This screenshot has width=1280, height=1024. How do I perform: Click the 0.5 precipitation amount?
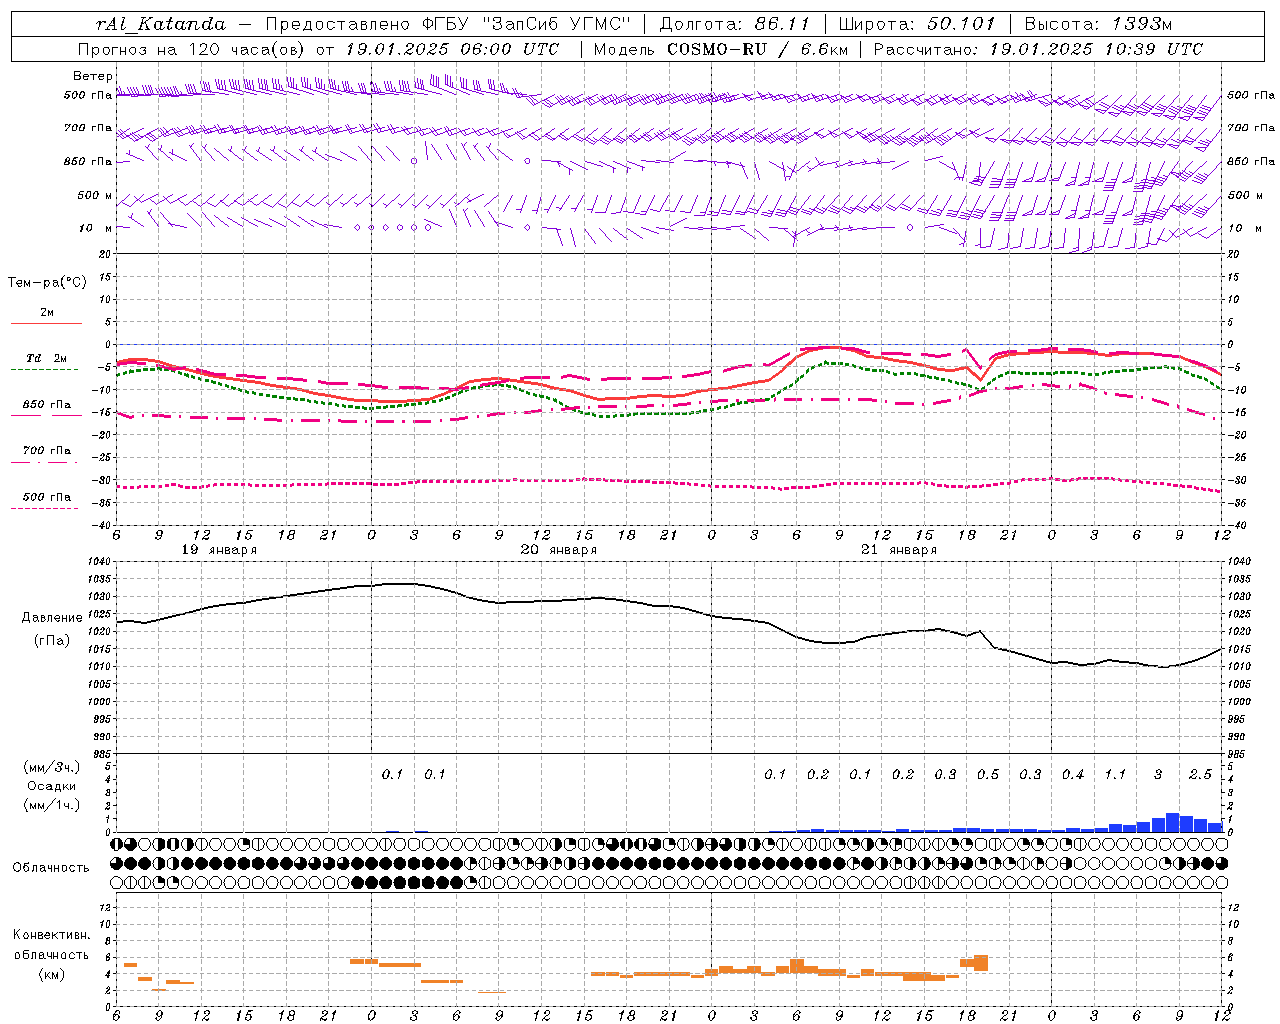click(988, 775)
